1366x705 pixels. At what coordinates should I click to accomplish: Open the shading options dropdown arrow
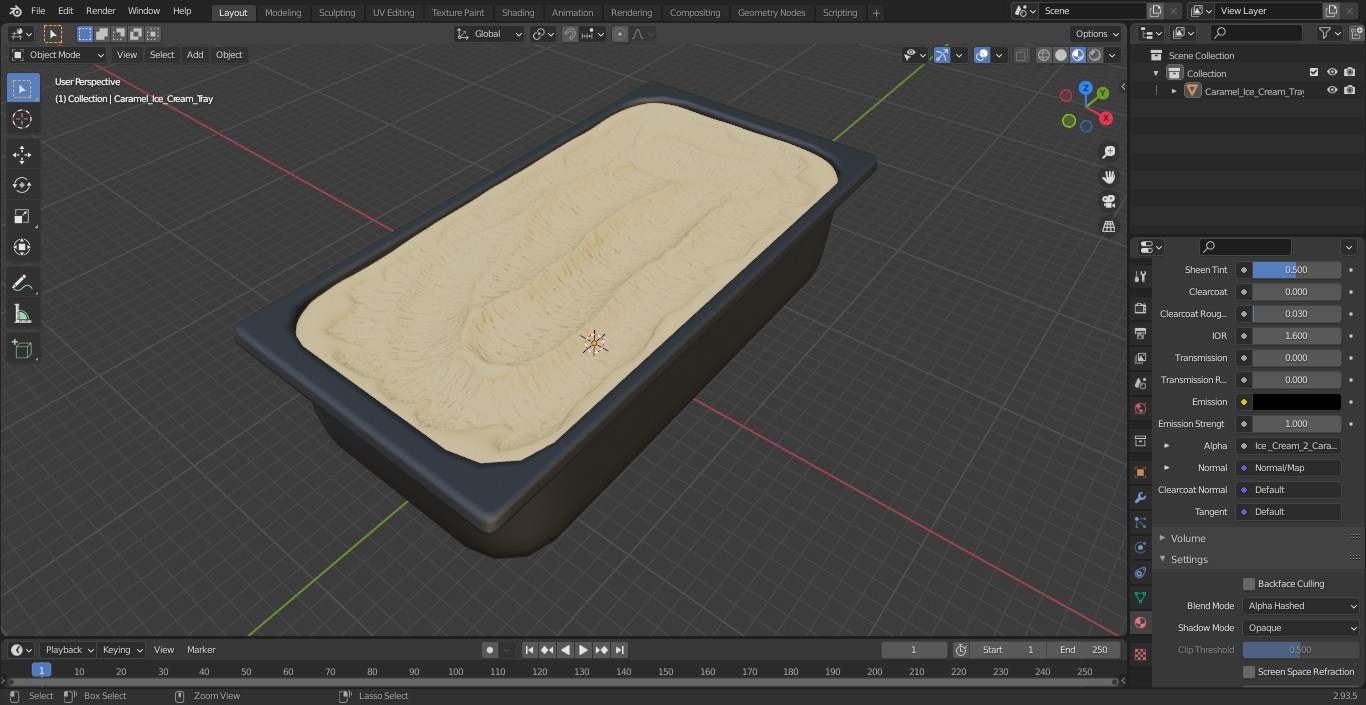(1113, 55)
